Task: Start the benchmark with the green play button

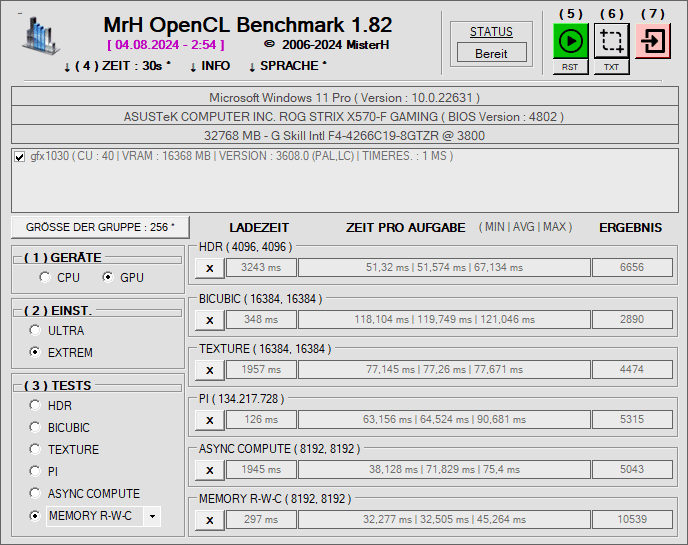Action: (x=570, y=41)
